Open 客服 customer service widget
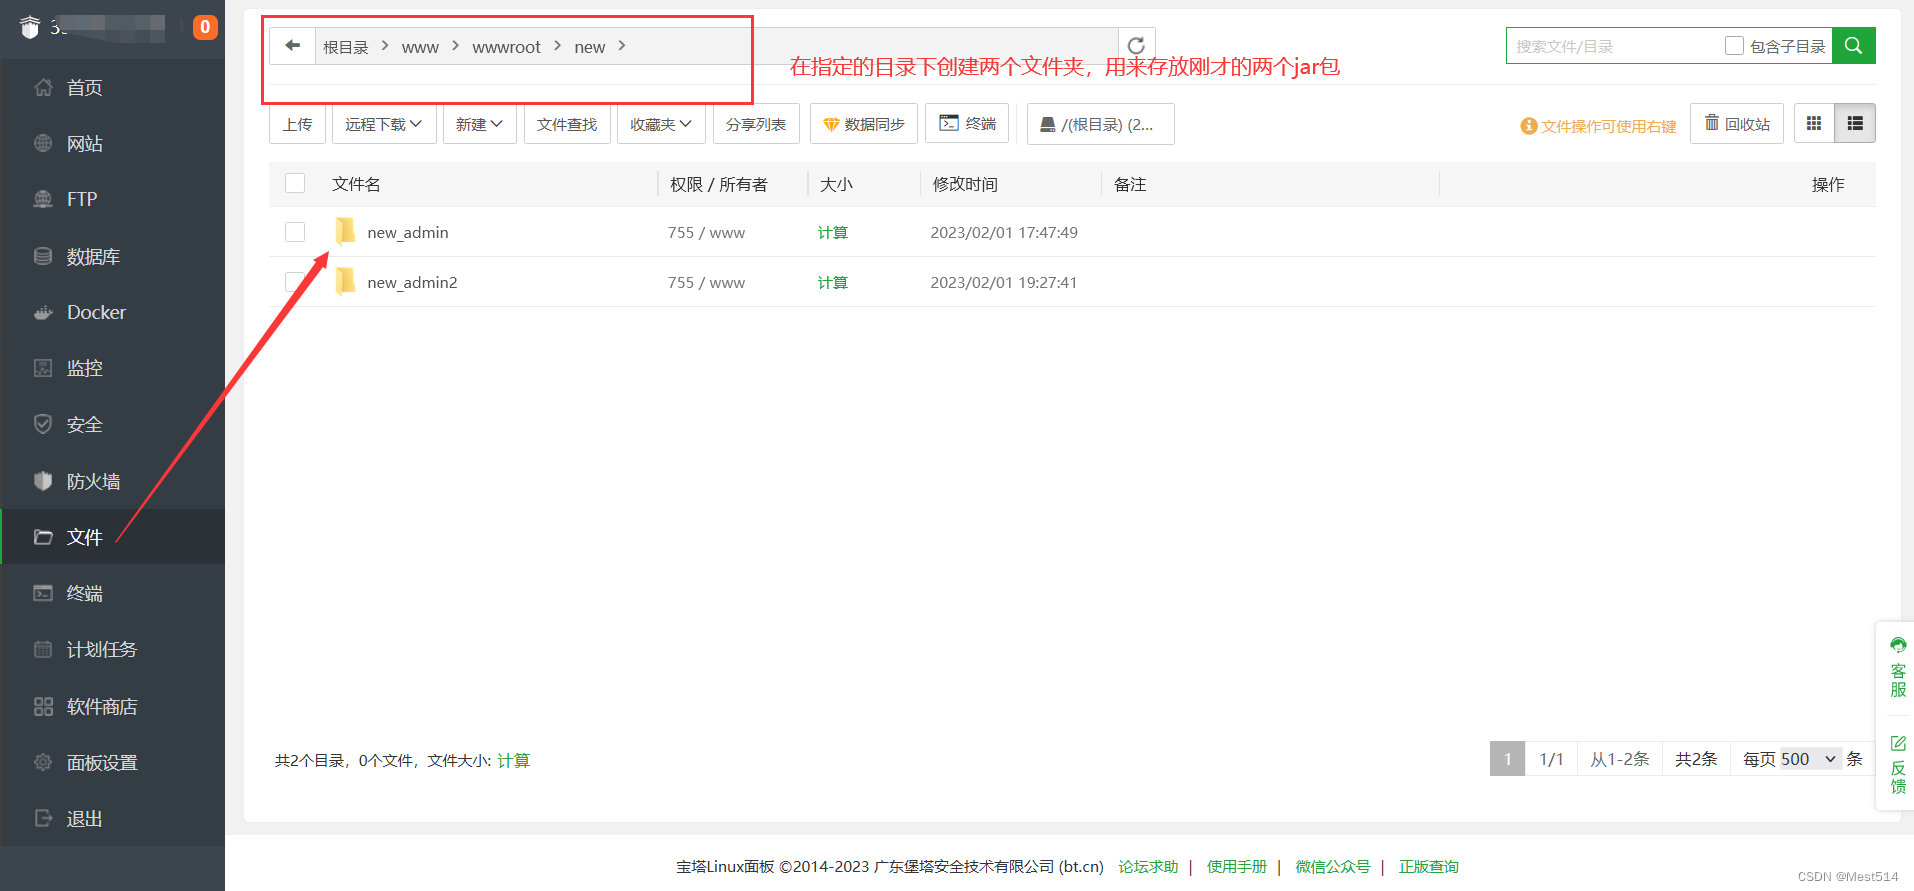1914x891 pixels. click(x=1897, y=667)
